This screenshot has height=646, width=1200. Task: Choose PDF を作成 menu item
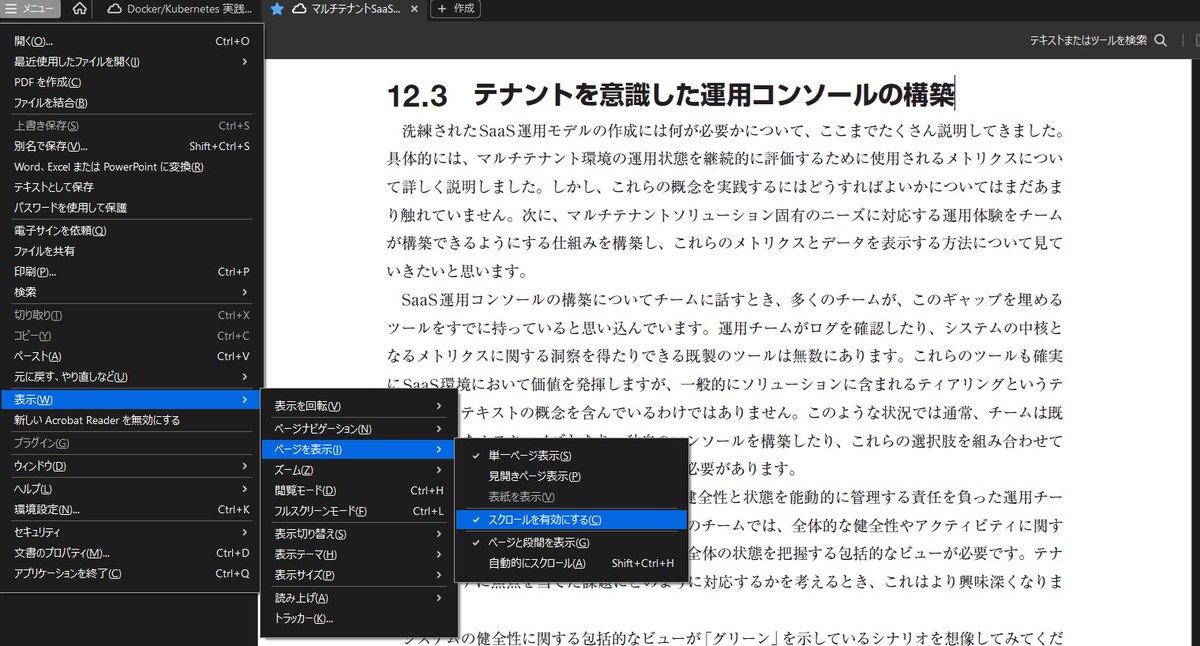[132, 82]
